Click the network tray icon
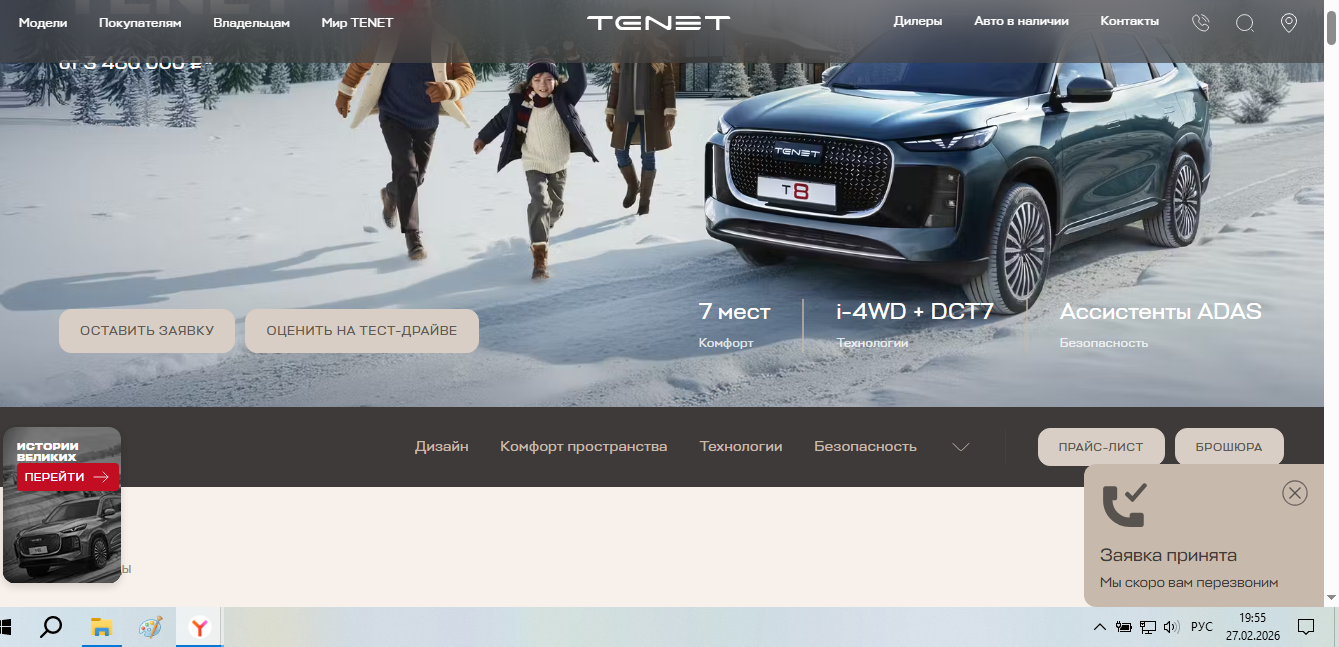Image resolution: width=1339 pixels, height=647 pixels. (1148, 627)
